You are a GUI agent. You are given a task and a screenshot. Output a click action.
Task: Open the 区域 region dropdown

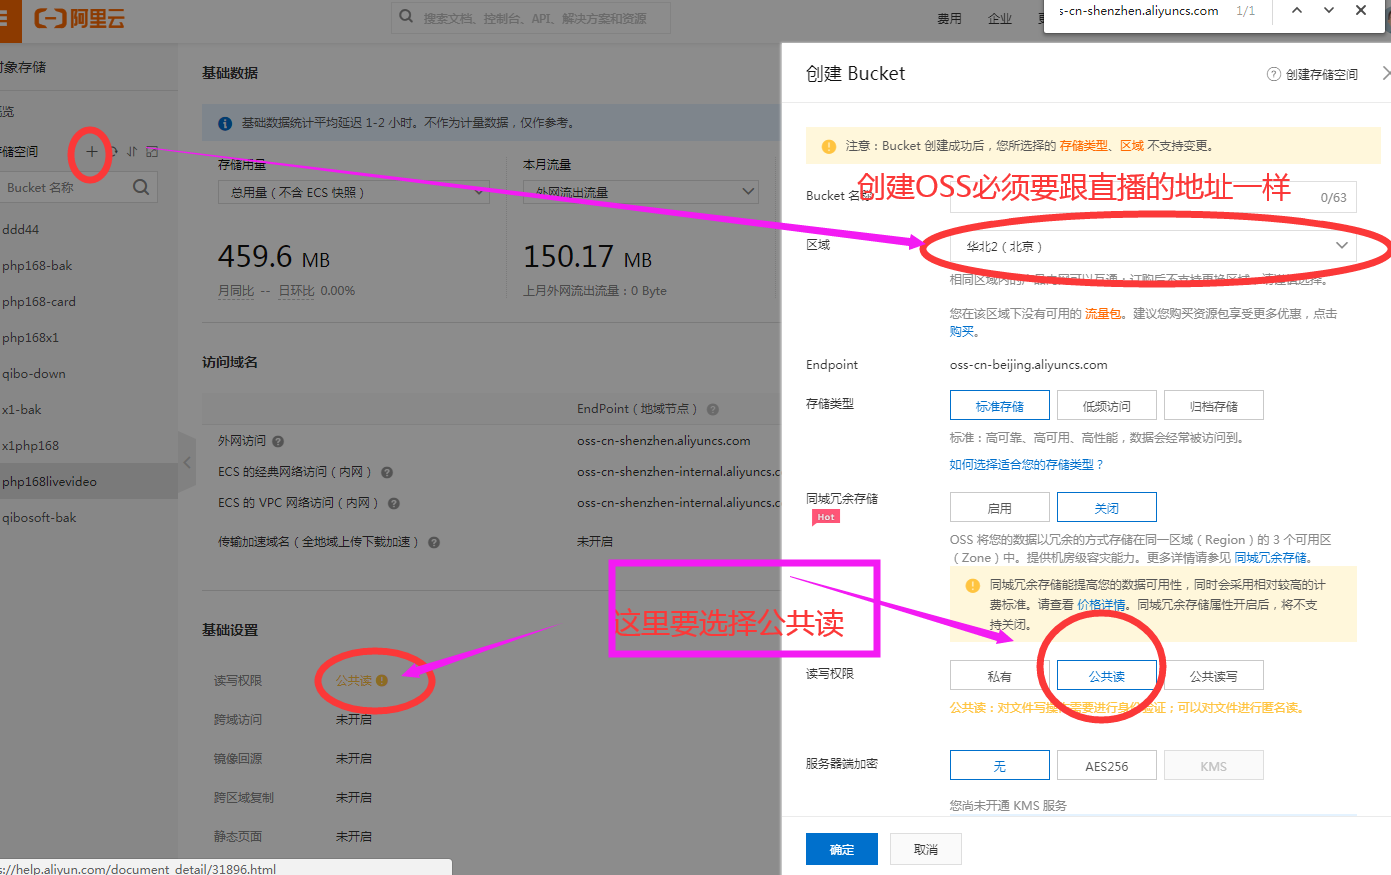1152,246
